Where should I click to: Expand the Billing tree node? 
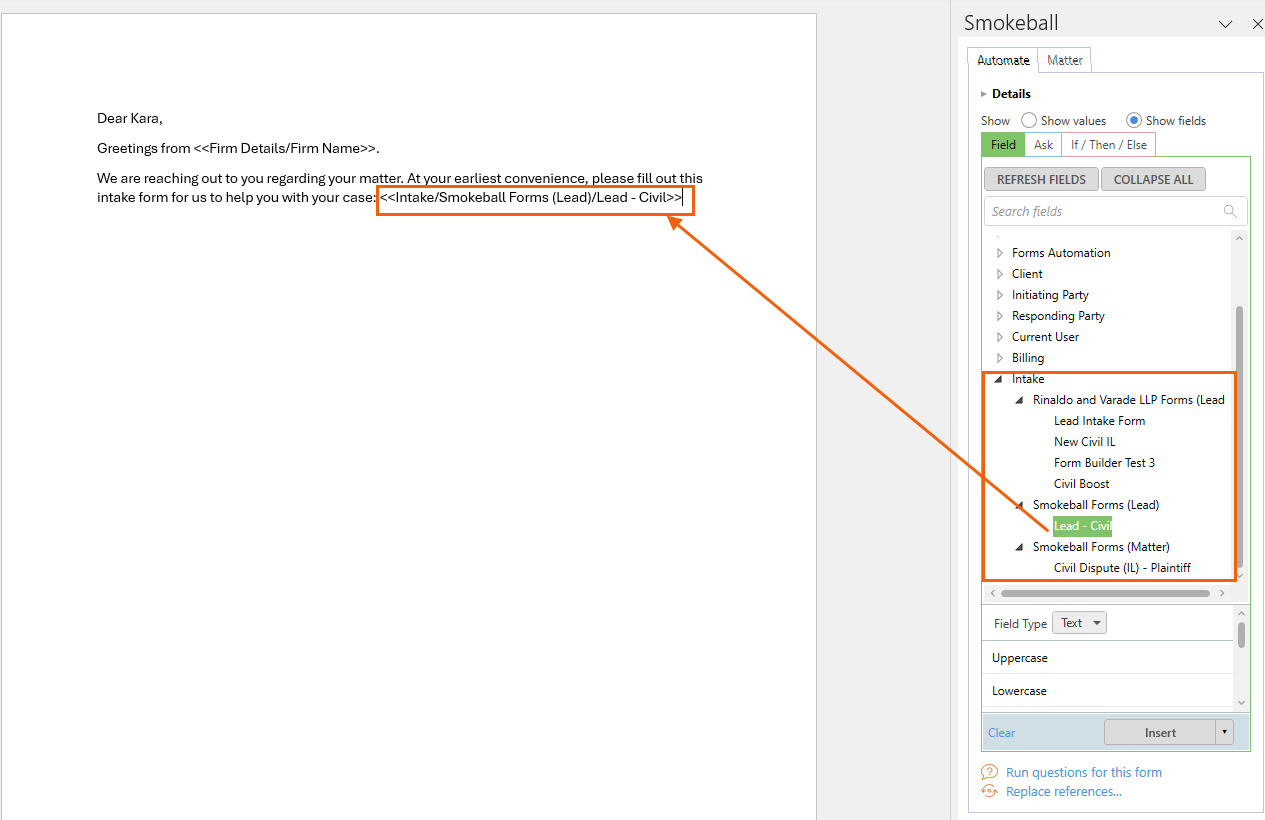click(999, 358)
